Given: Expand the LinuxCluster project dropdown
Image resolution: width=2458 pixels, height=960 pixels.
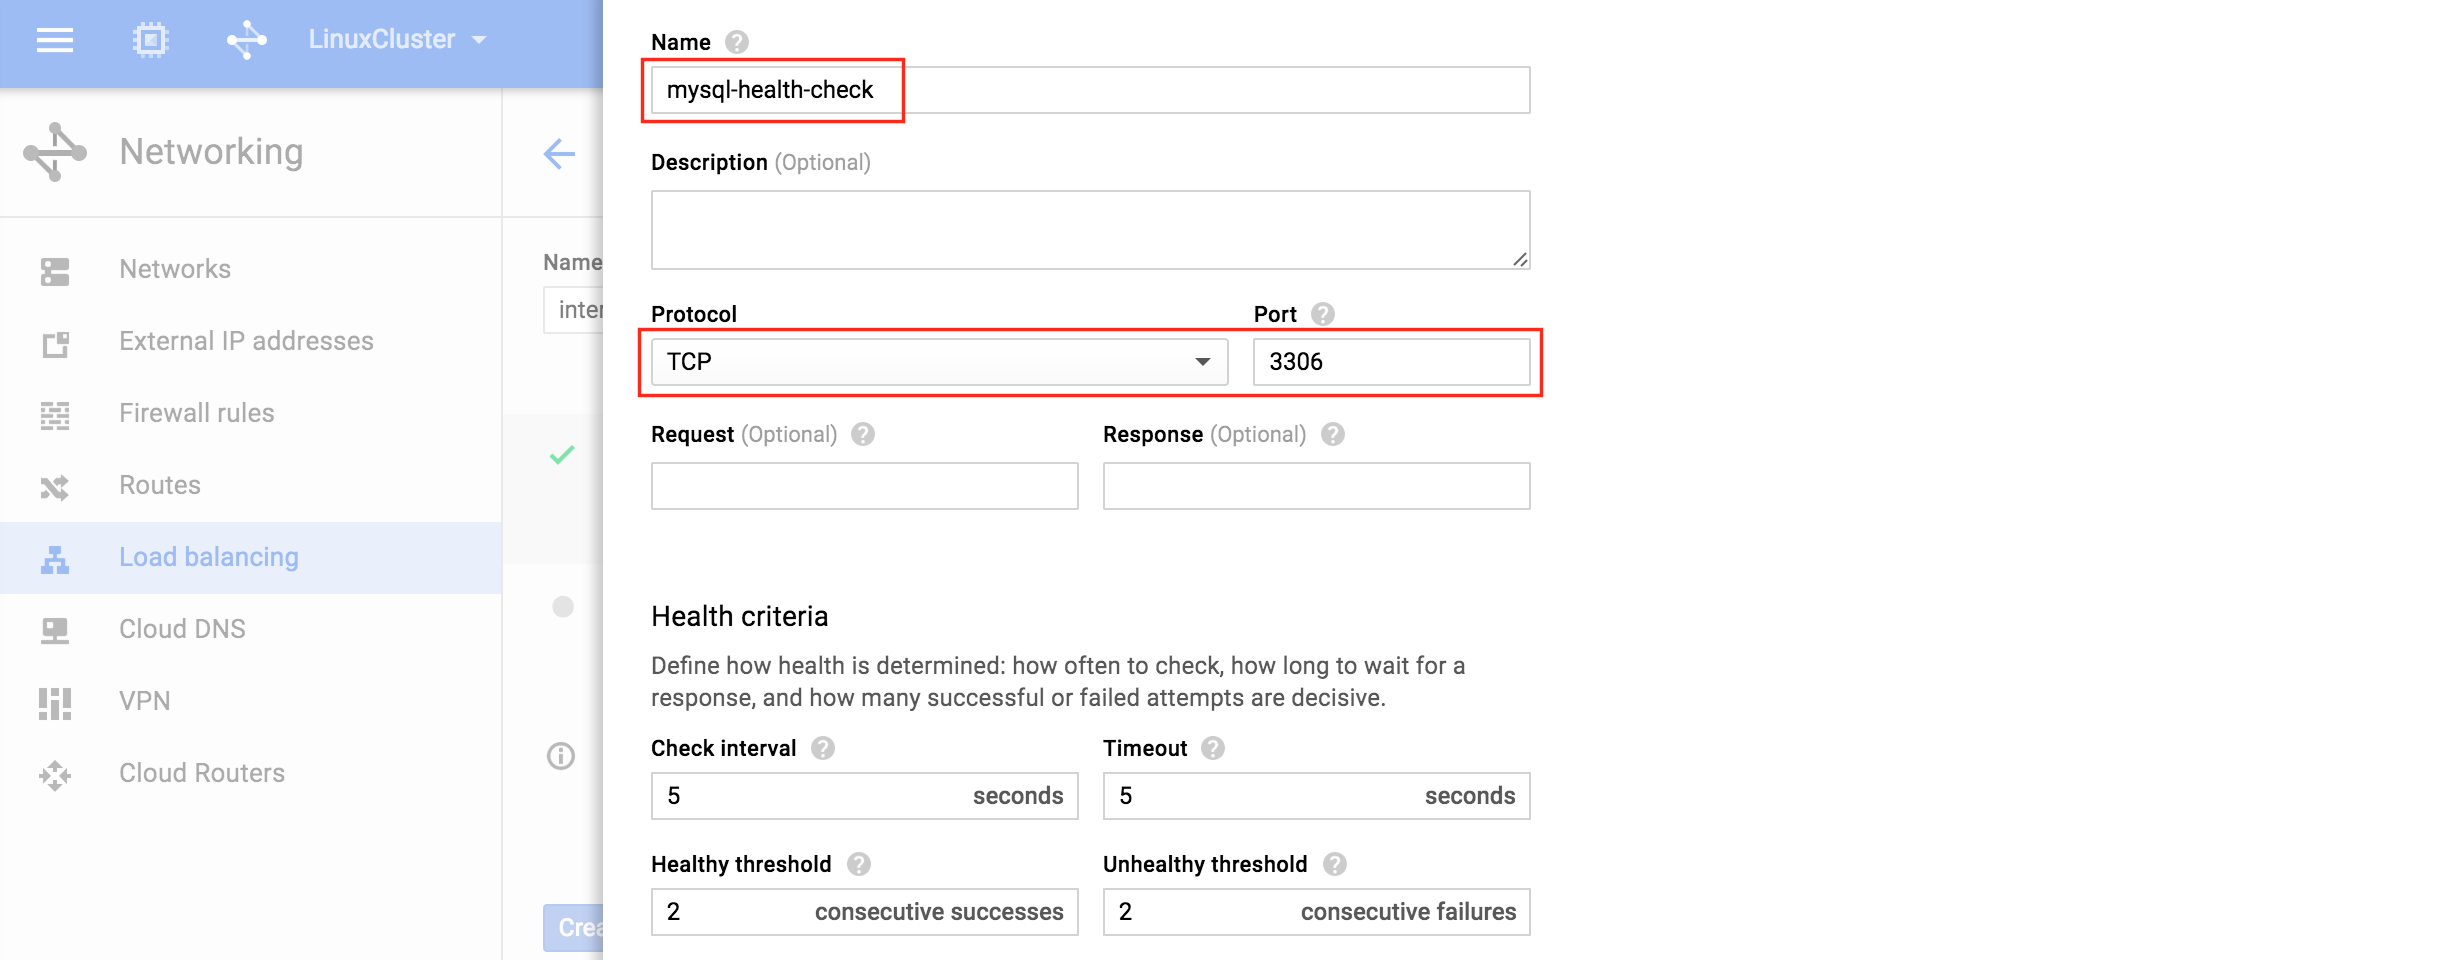Looking at the screenshot, I should pos(397,40).
